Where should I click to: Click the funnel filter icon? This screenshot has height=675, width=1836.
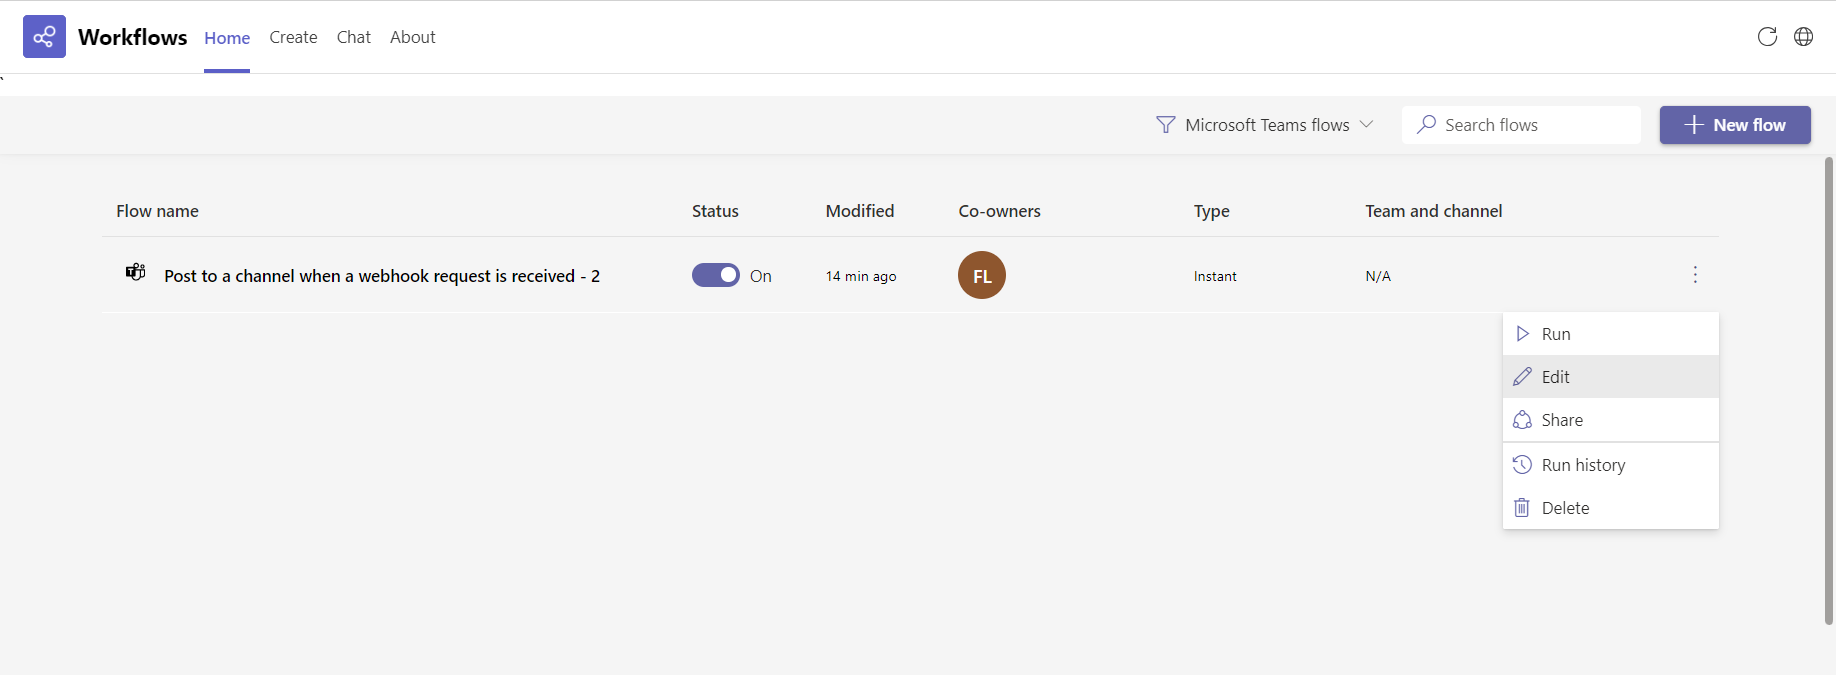[1165, 125]
